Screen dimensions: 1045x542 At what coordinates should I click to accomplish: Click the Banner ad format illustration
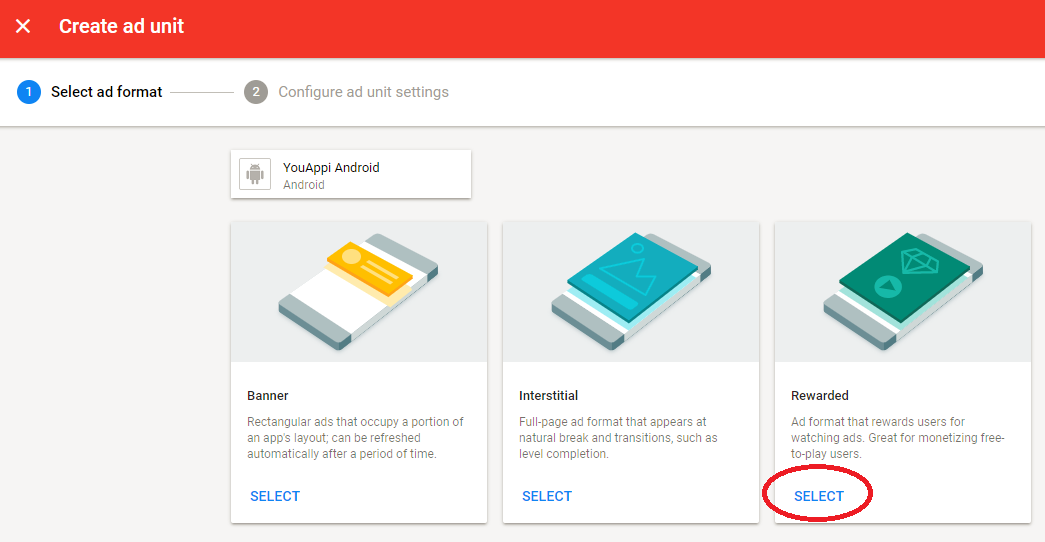pos(358,291)
